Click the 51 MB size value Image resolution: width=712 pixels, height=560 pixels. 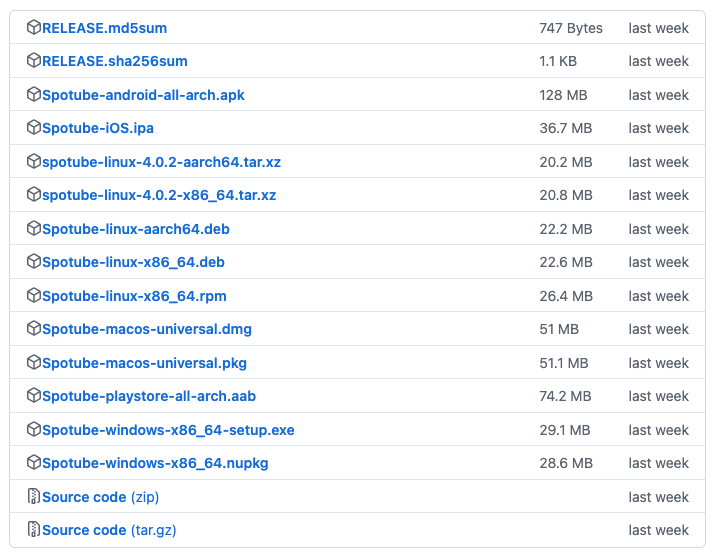(x=559, y=329)
